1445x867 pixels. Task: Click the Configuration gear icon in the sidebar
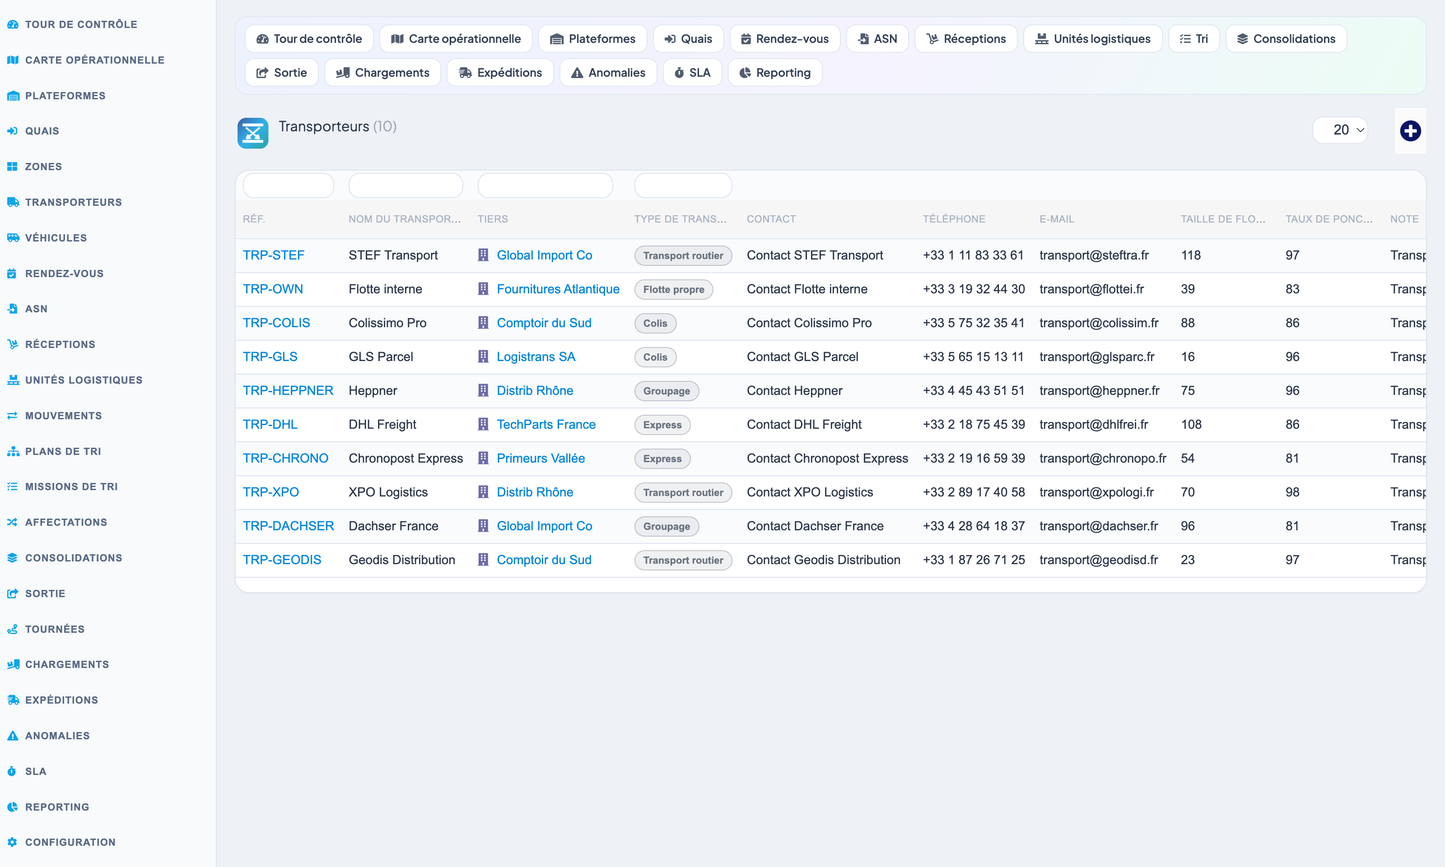[13, 842]
